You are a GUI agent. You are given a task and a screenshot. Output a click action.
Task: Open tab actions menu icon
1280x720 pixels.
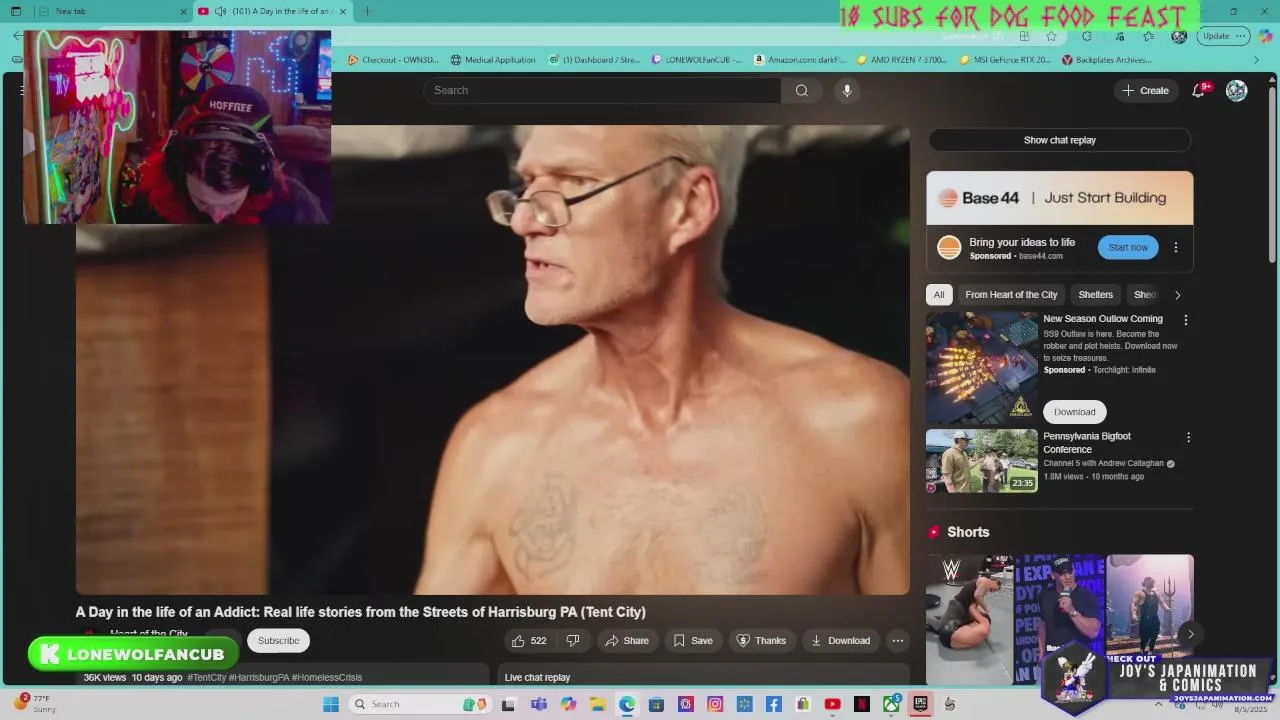pos(16,11)
